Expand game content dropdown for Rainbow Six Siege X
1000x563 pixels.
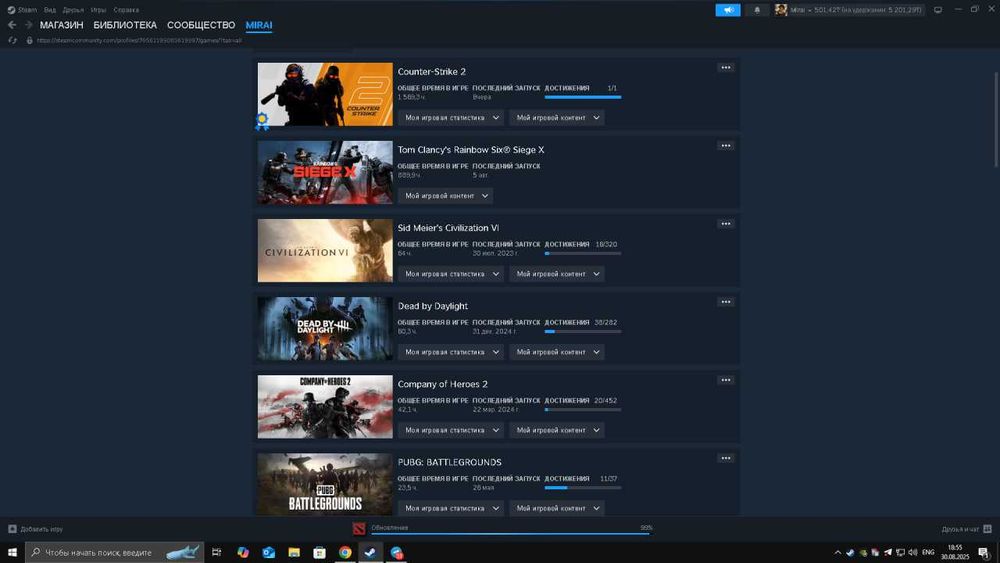(x=445, y=196)
